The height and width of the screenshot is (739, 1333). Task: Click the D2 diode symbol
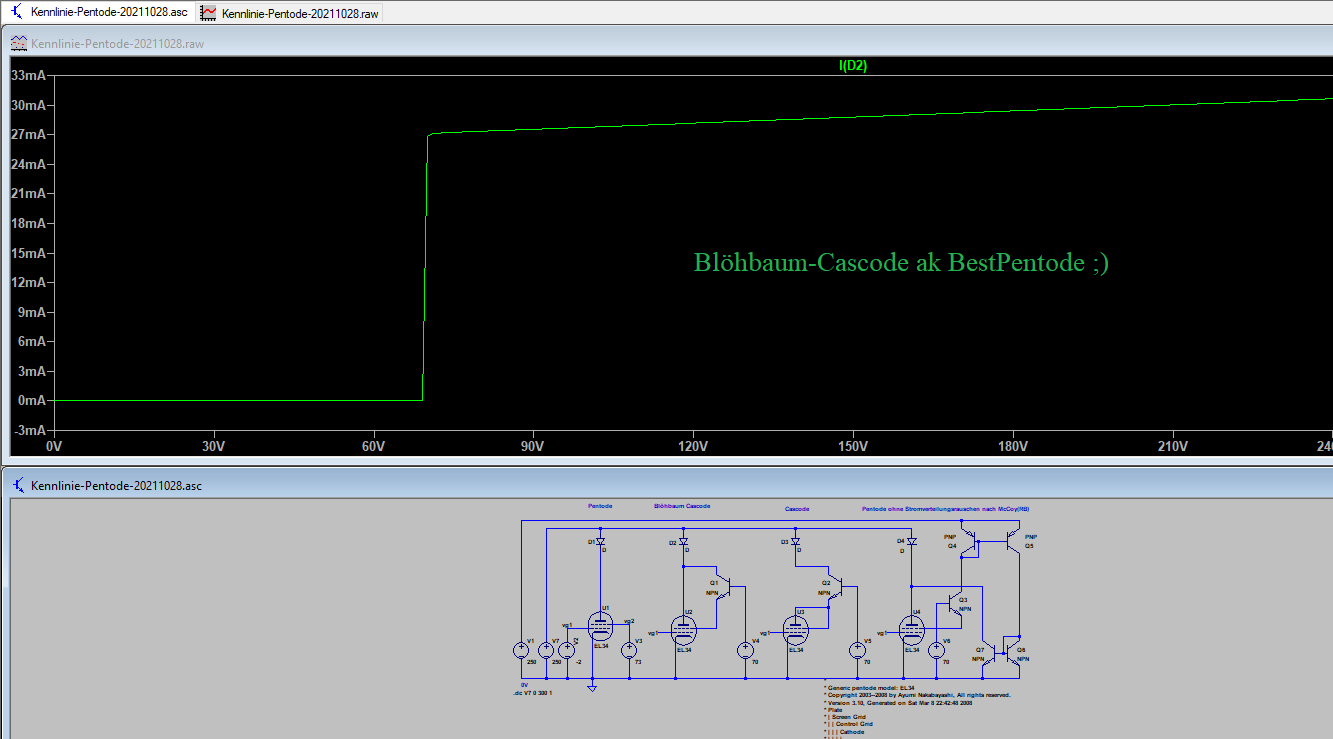coord(685,543)
